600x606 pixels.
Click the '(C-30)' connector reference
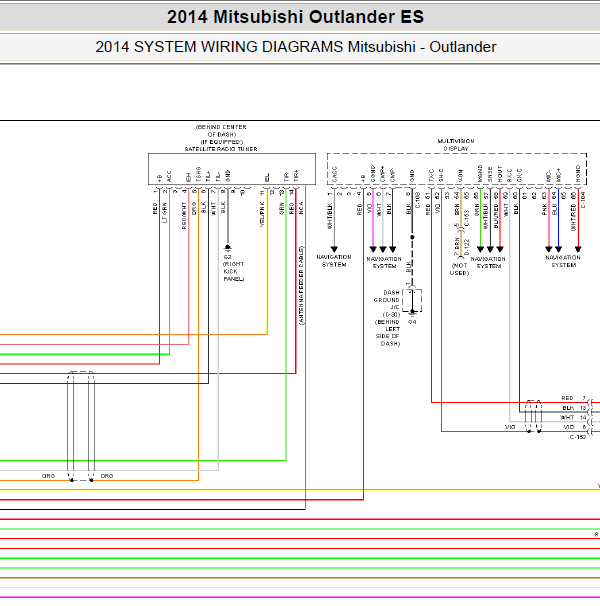click(x=391, y=315)
